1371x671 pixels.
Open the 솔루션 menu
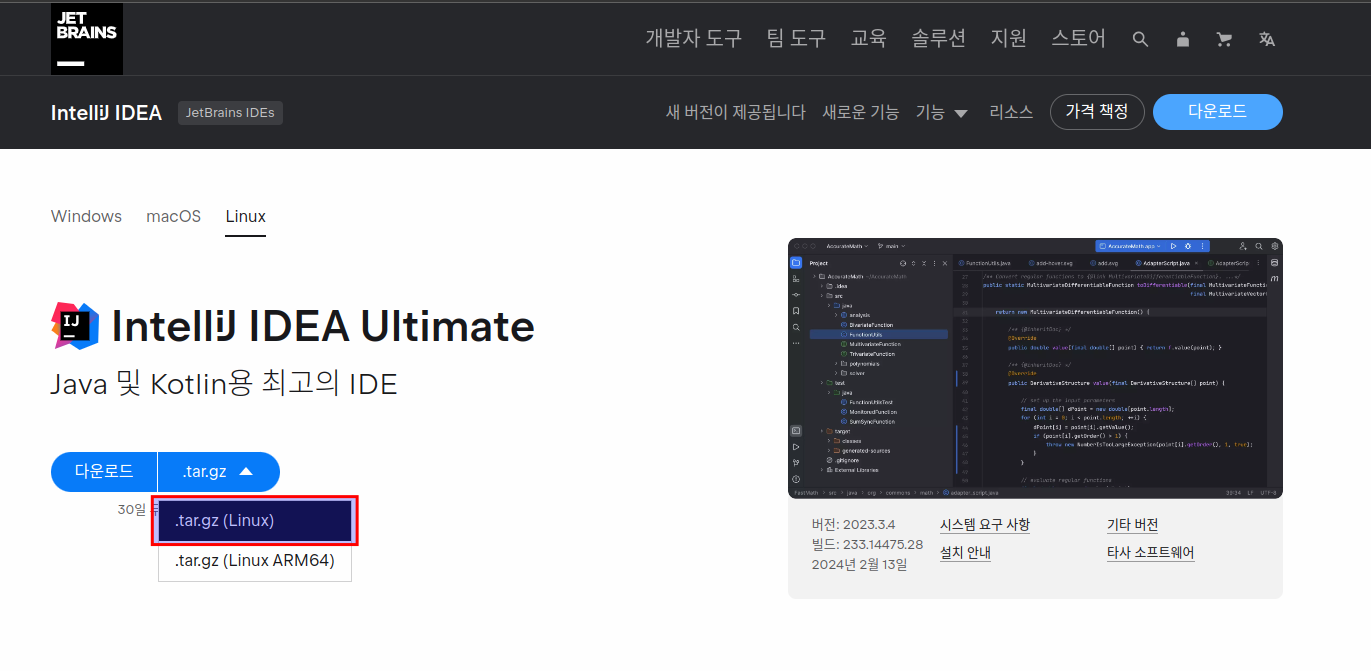[x=938, y=39]
